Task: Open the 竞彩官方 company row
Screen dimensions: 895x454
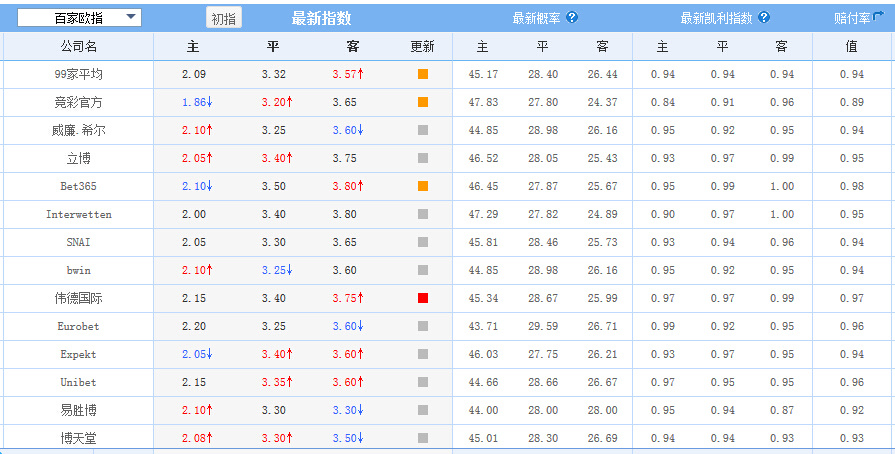Action: coord(448,102)
